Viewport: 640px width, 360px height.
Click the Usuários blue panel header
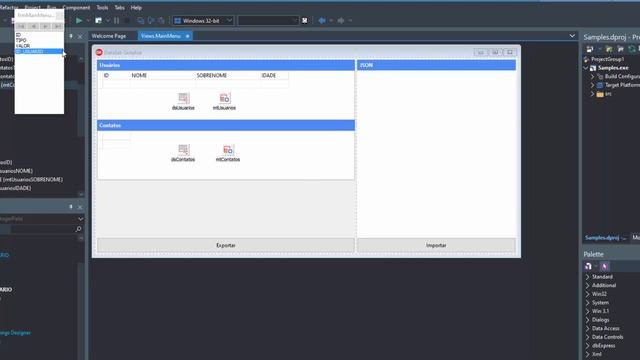226,65
